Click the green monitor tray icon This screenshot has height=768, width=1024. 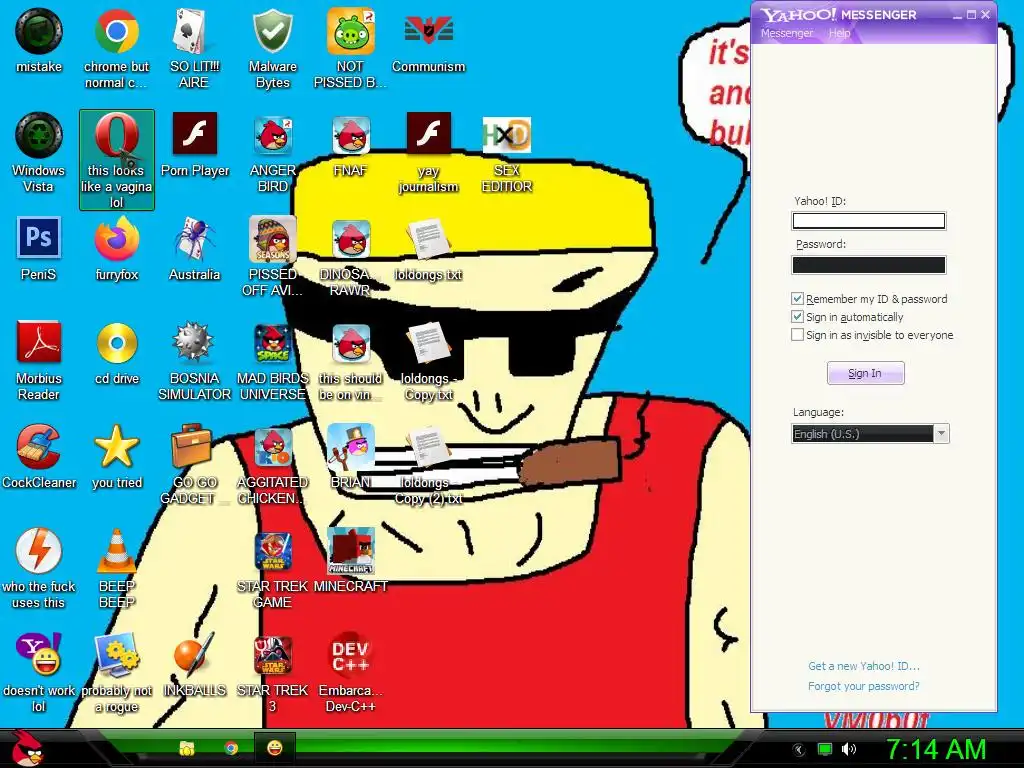coord(825,750)
